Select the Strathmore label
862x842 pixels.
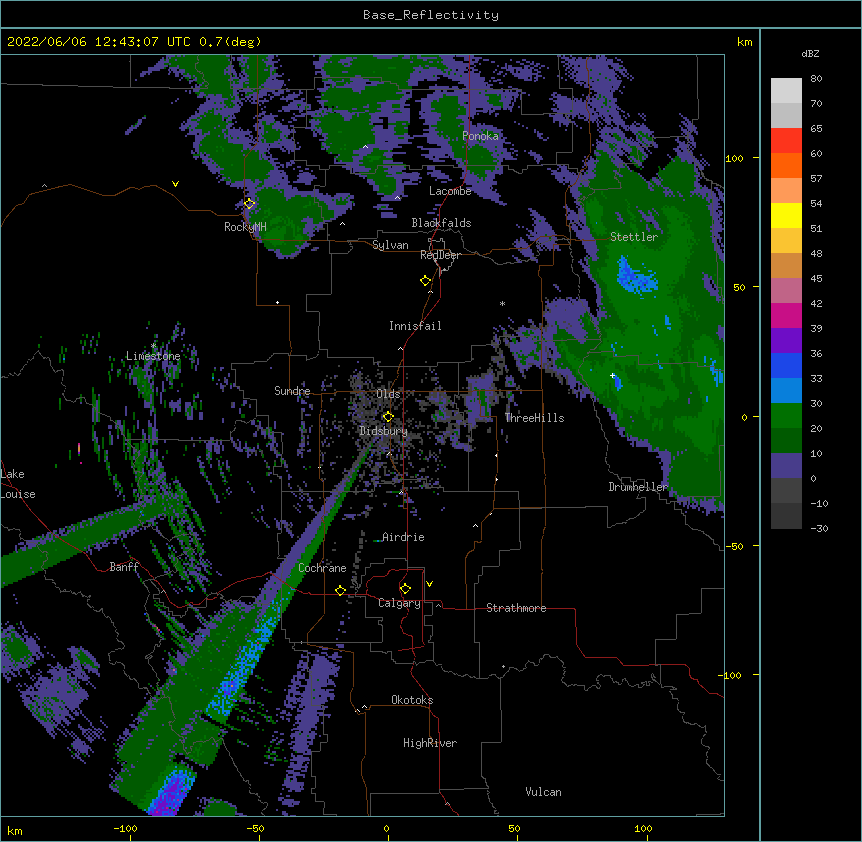[516, 608]
